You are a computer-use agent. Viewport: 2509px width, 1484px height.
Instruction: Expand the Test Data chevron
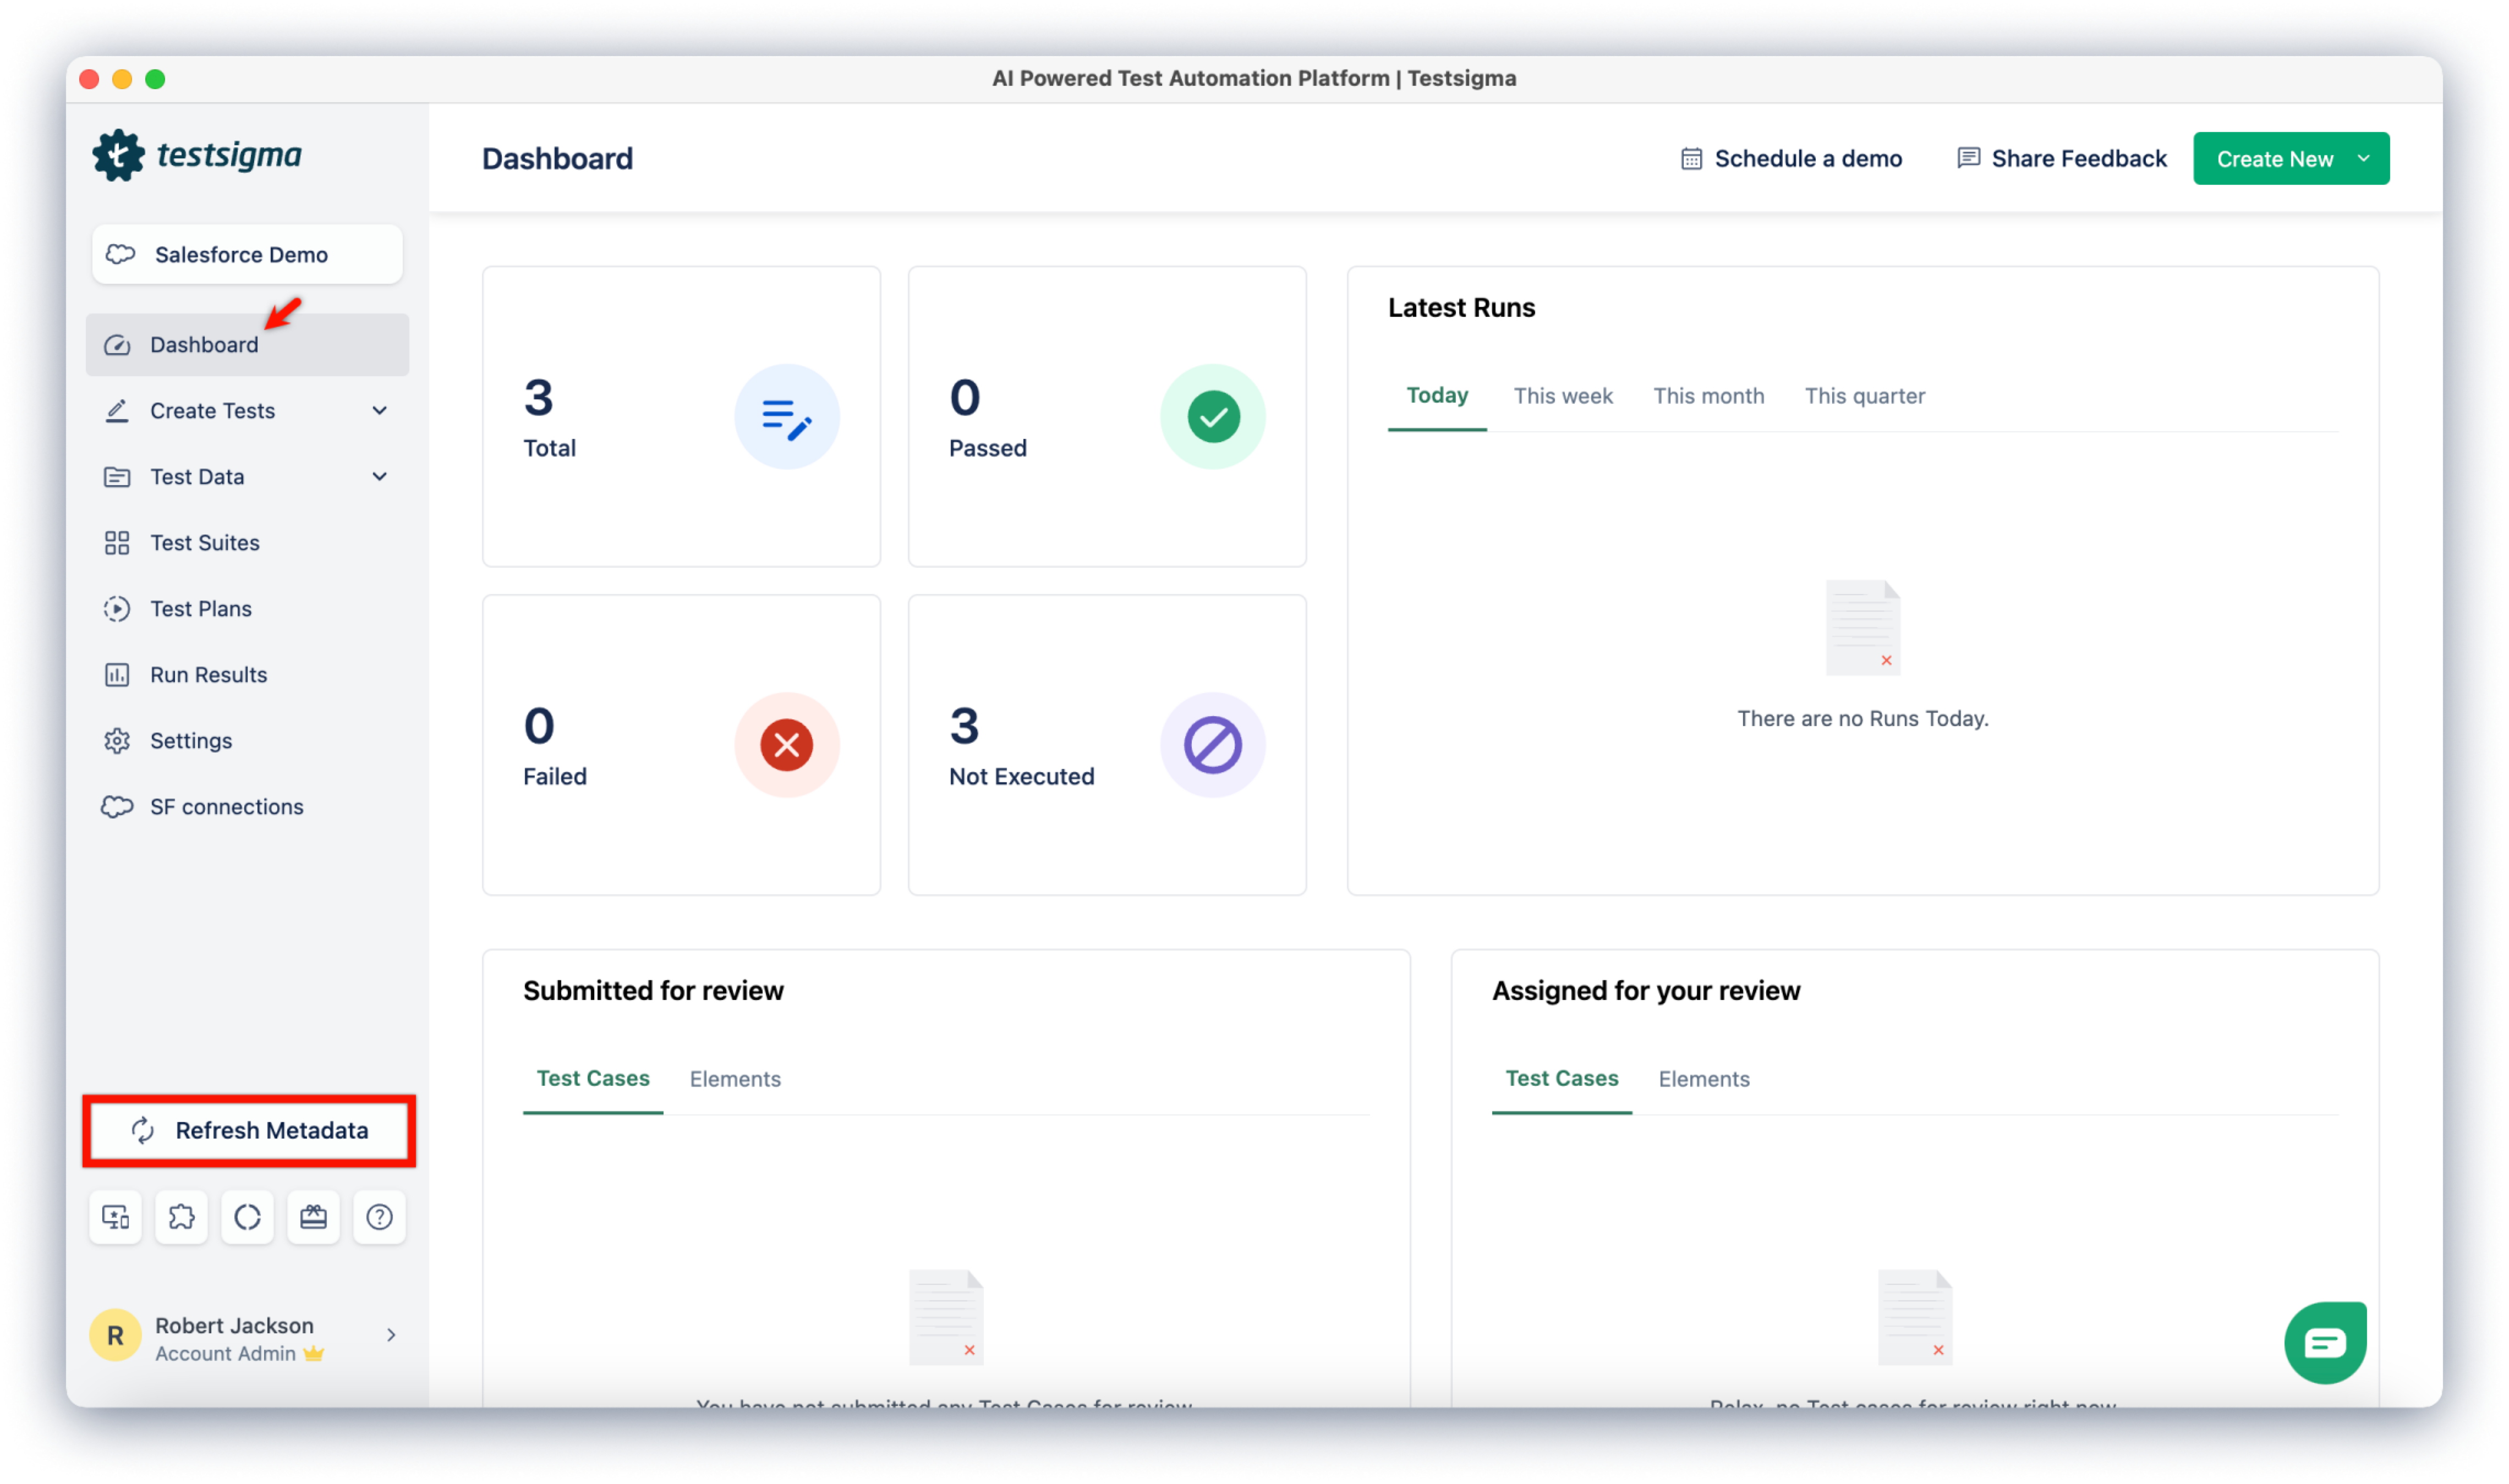(x=380, y=477)
